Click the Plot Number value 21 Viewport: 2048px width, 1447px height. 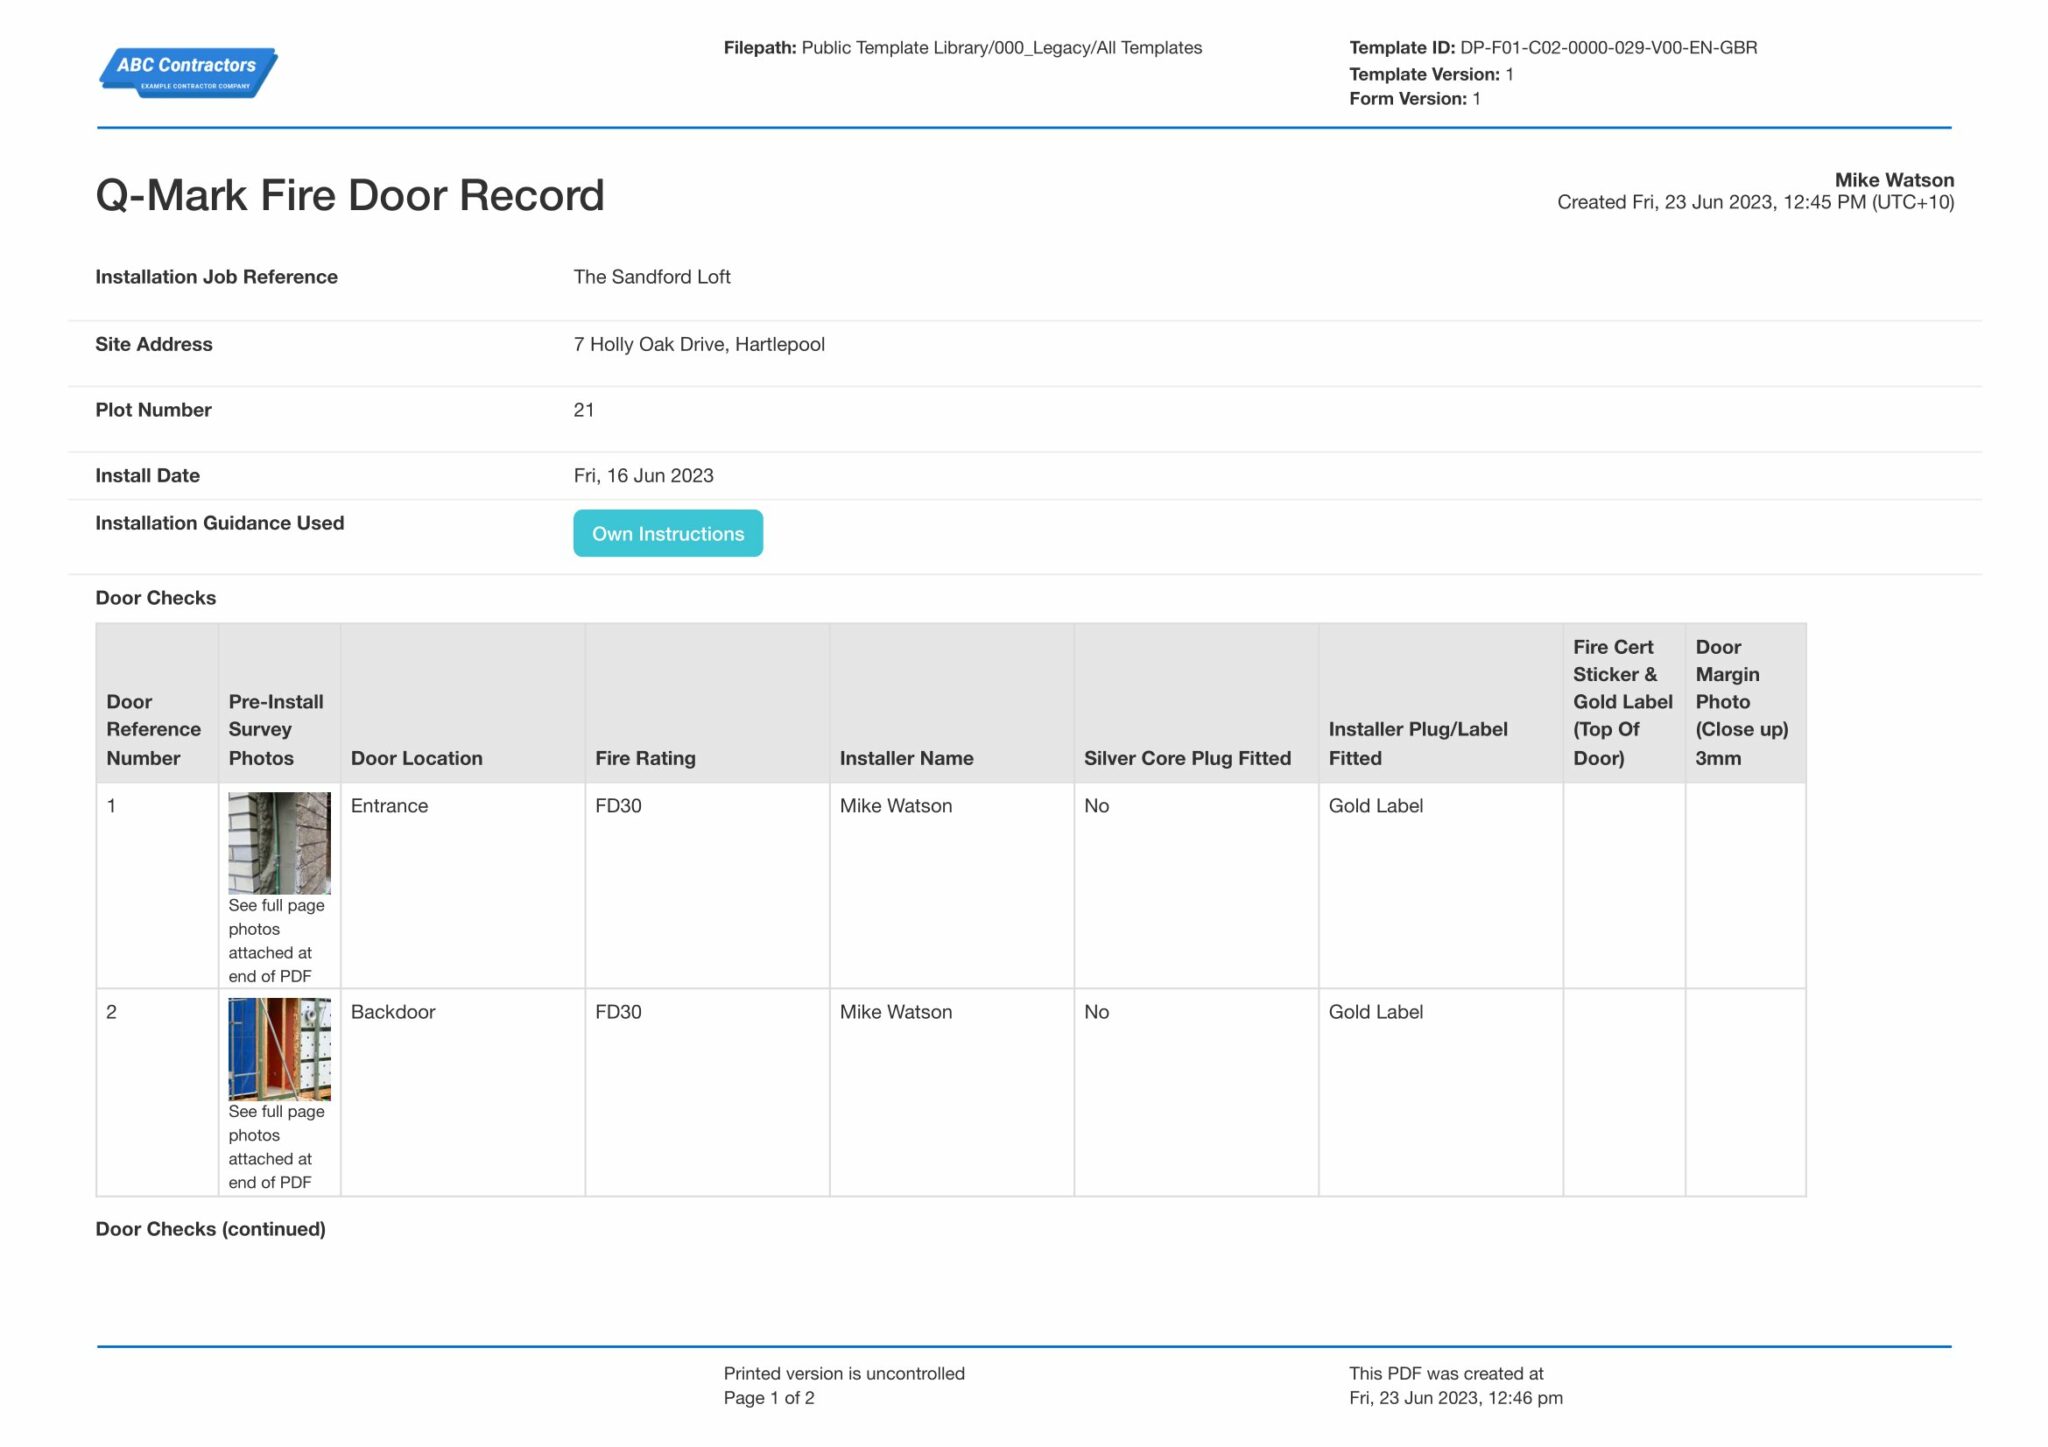click(584, 410)
